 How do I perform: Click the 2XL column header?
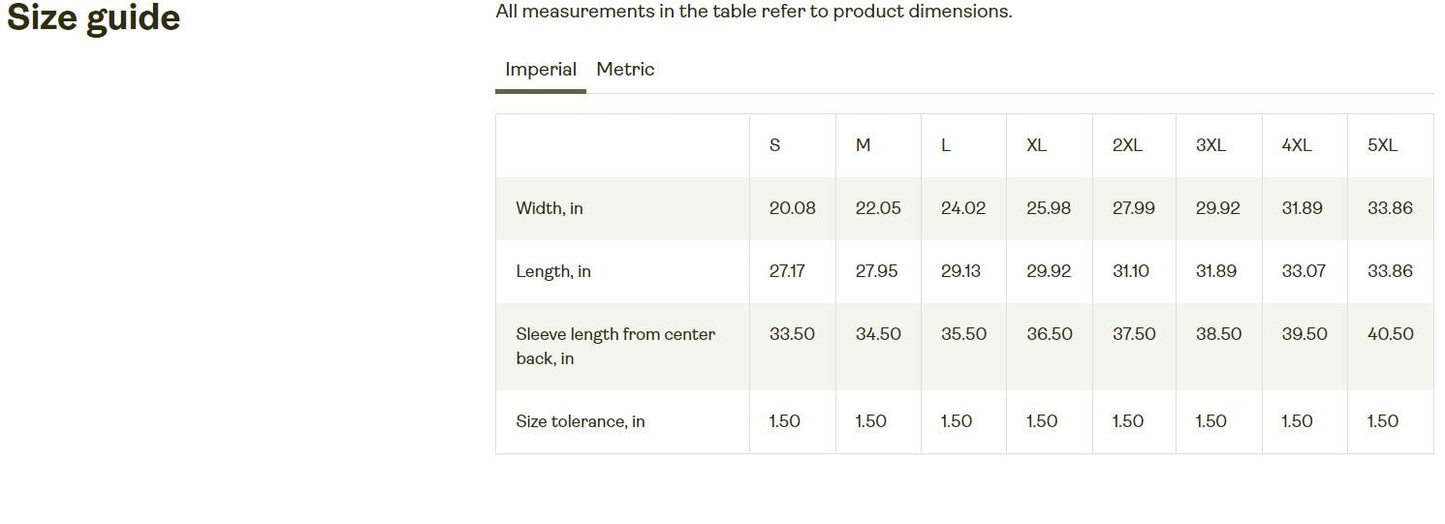point(1127,145)
